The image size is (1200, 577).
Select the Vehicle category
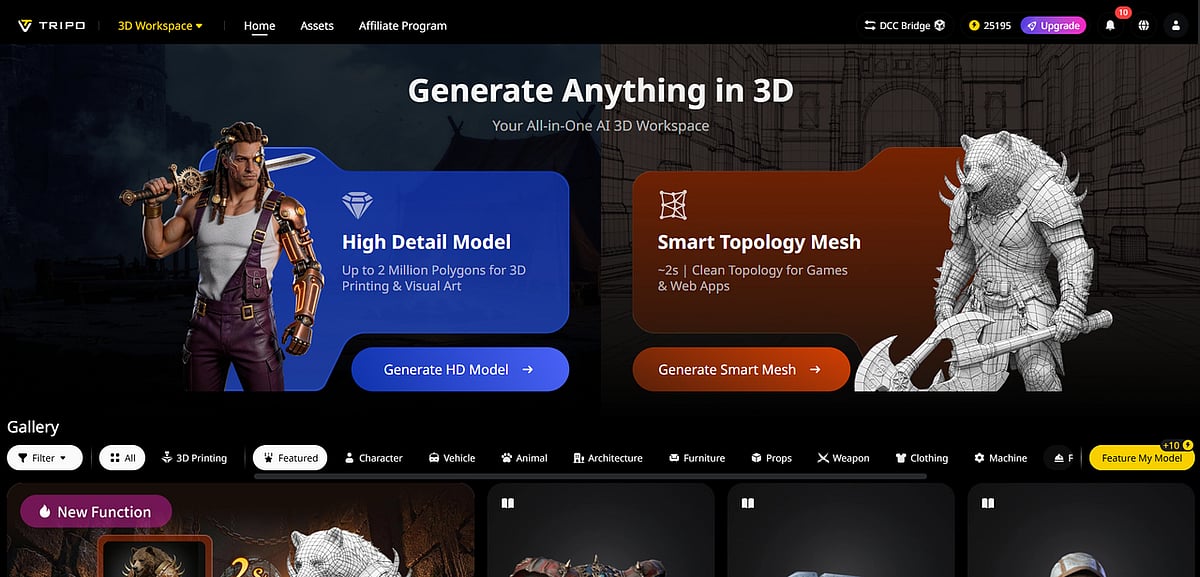(x=452, y=458)
